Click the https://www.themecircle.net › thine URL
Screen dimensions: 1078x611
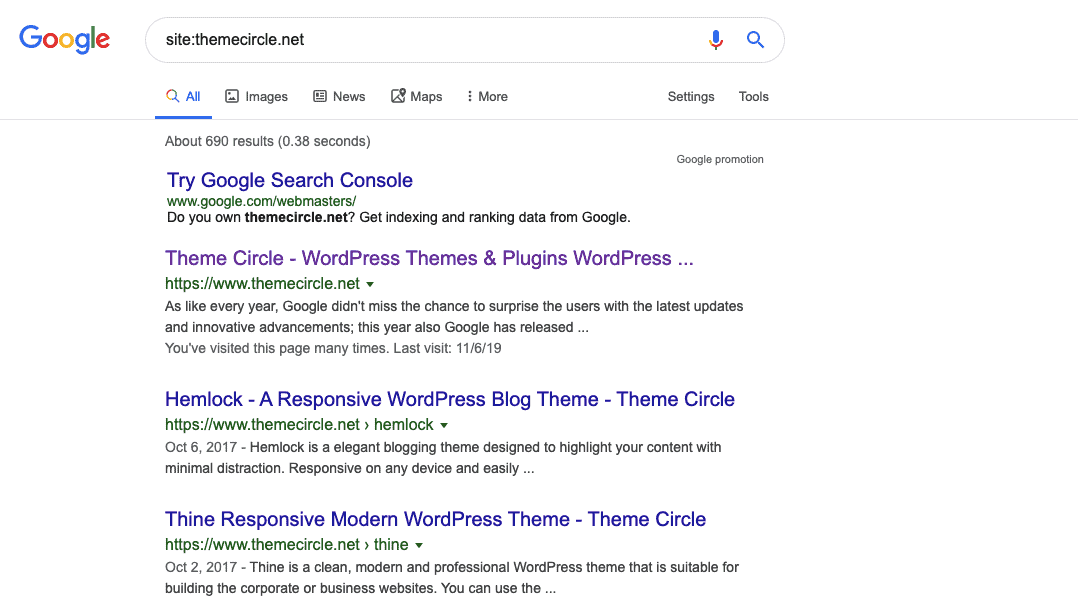click(x=287, y=544)
